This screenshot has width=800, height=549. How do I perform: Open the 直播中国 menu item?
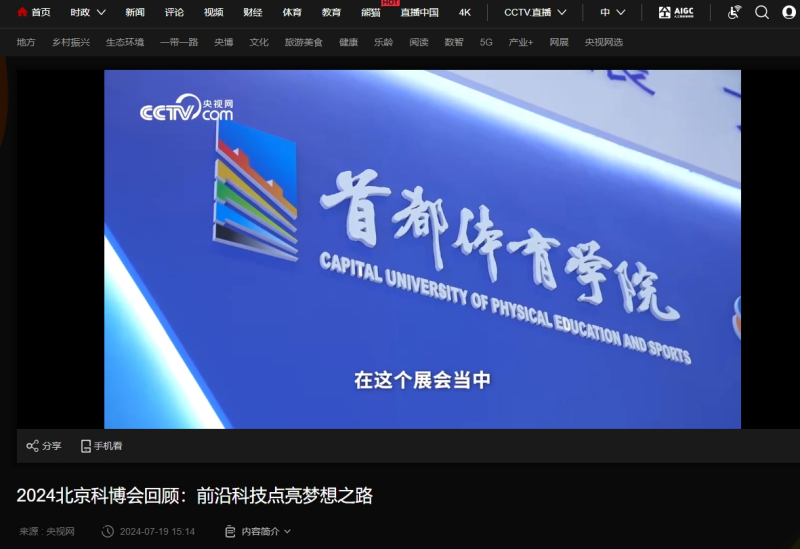(419, 12)
